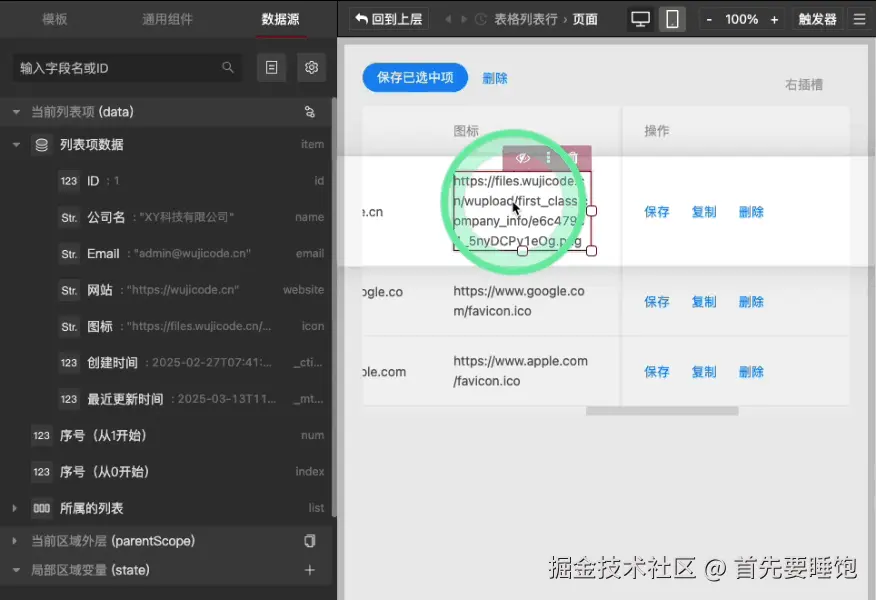
Task: Click 保存 in the google favicon row
Action: (656, 302)
